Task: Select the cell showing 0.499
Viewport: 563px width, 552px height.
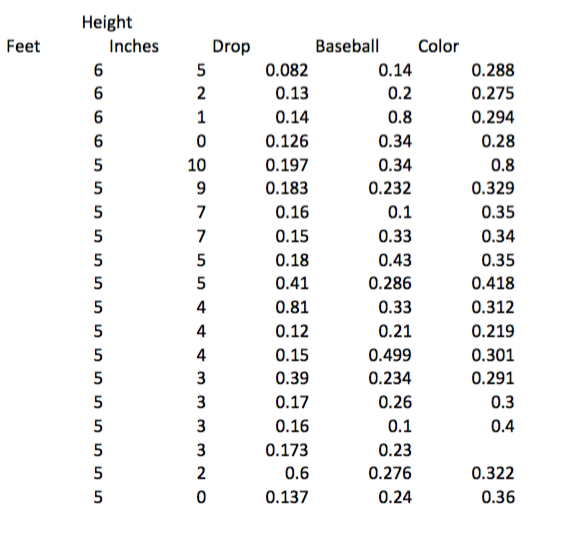Action: tap(390, 355)
